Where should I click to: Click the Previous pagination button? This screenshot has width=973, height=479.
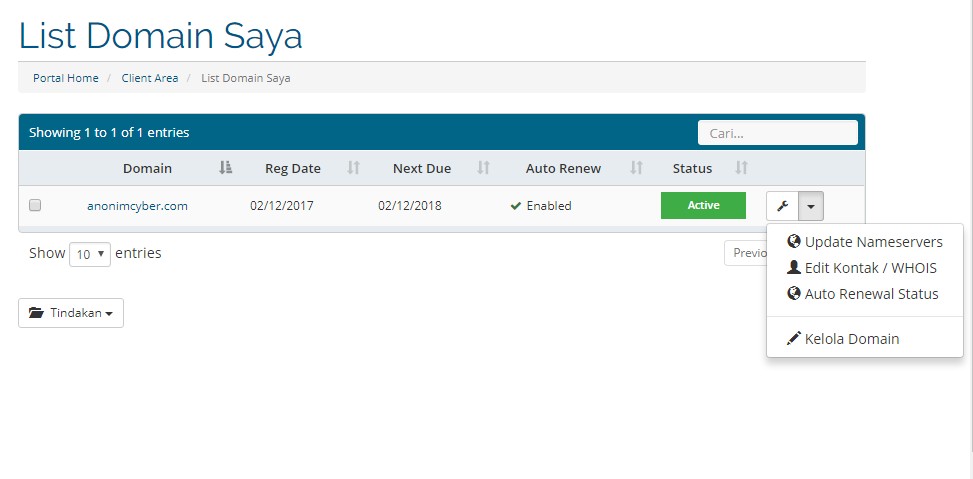pos(746,253)
